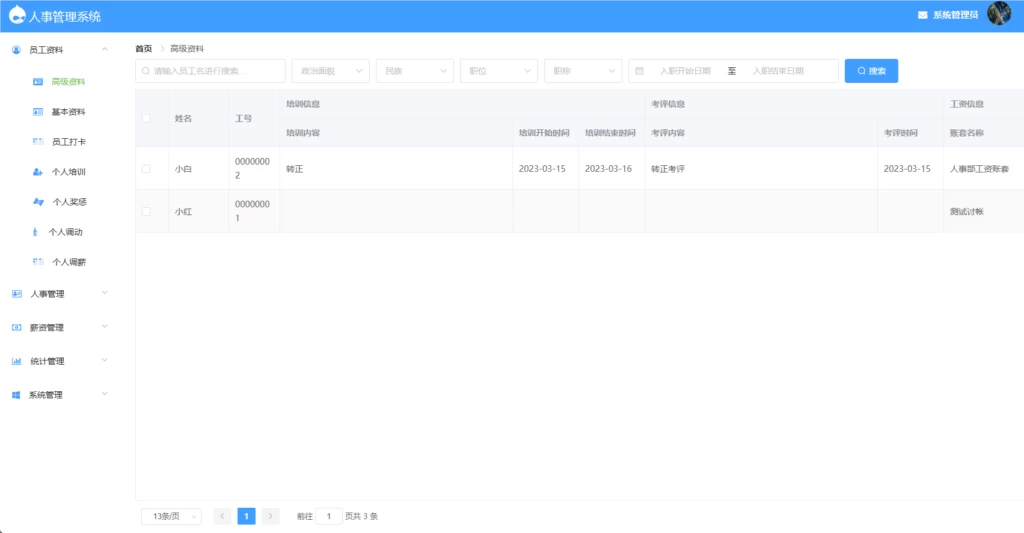Click the 高级资料 sidebar icon
The height and width of the screenshot is (533, 1024).
38,81
